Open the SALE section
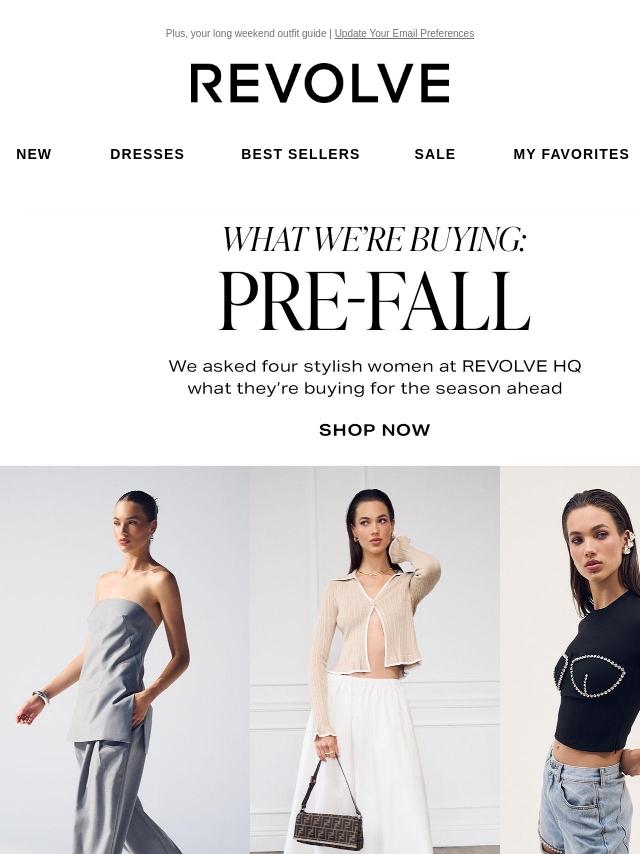This screenshot has width=640, height=854. [435, 154]
